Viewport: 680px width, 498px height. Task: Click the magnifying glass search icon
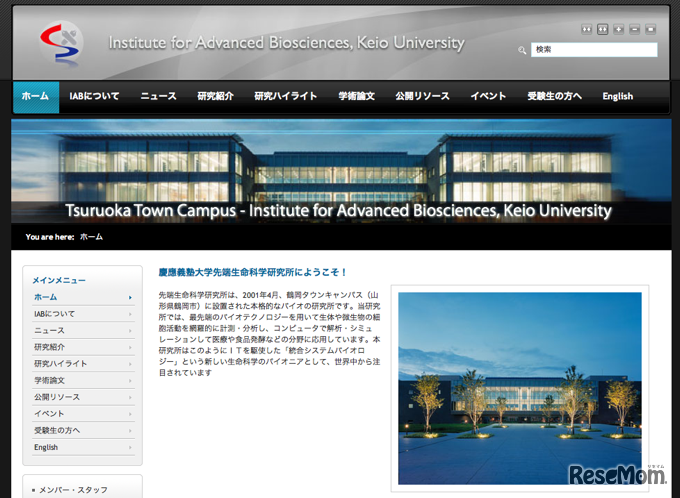(522, 50)
